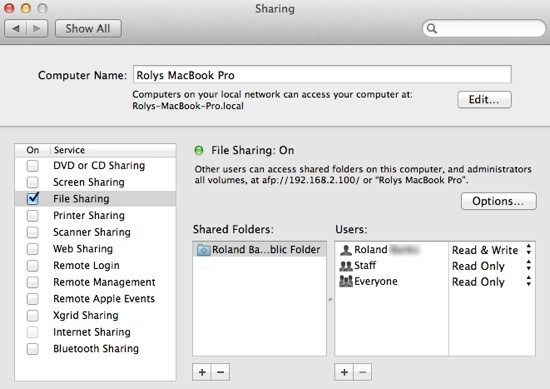
Task: Click the magnifier icon in search field
Action: click(x=432, y=28)
